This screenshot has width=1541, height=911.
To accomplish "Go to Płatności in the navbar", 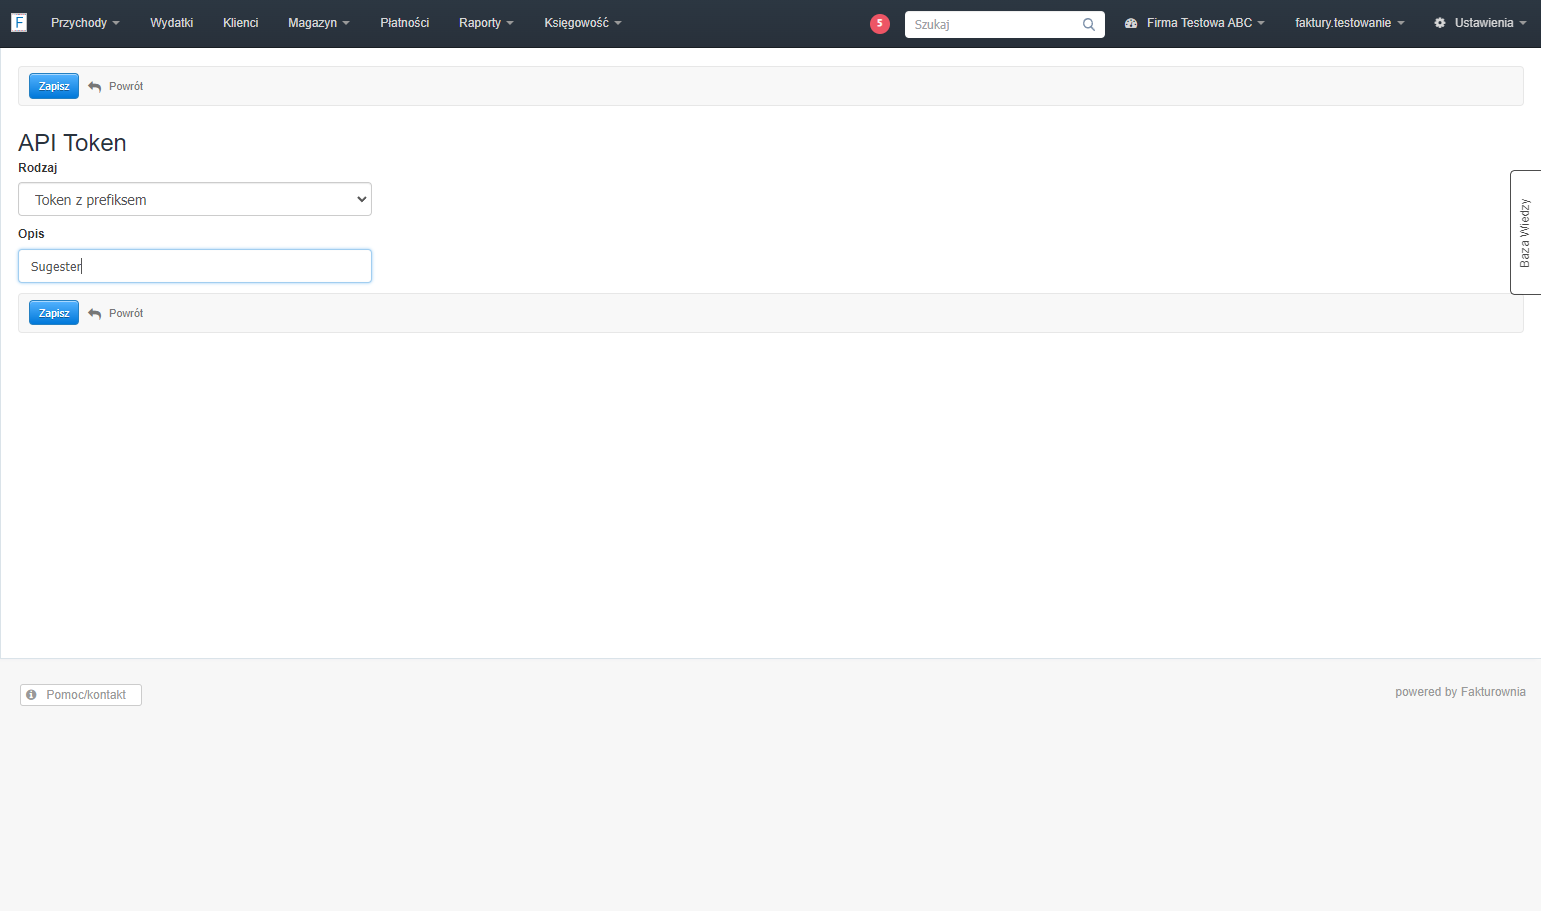I will pos(404,23).
